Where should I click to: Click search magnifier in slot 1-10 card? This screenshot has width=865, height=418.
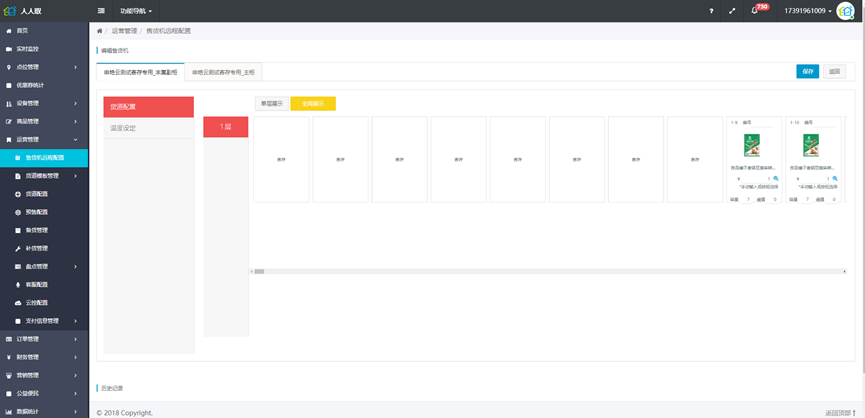click(835, 179)
